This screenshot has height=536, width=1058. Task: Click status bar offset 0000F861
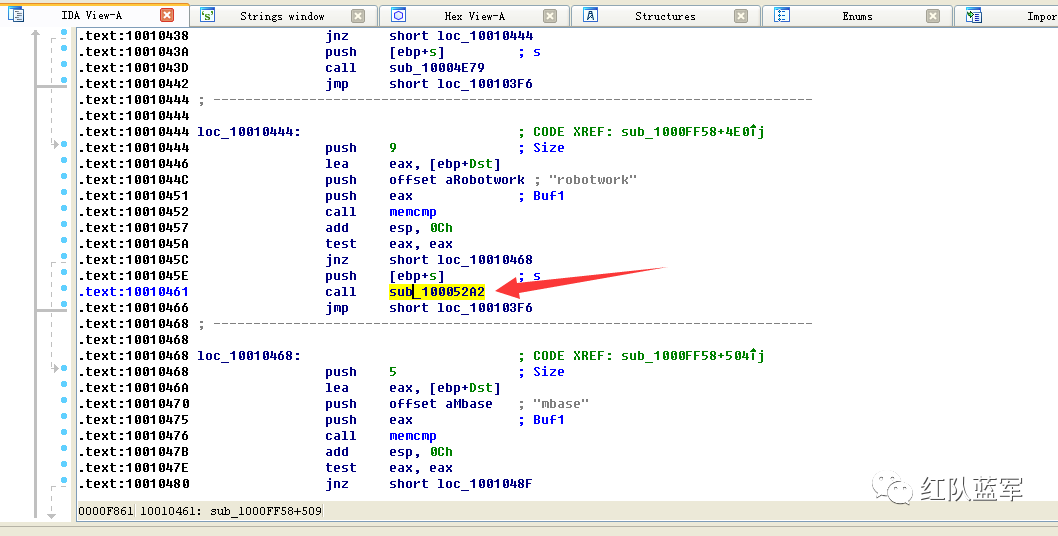(x=106, y=511)
